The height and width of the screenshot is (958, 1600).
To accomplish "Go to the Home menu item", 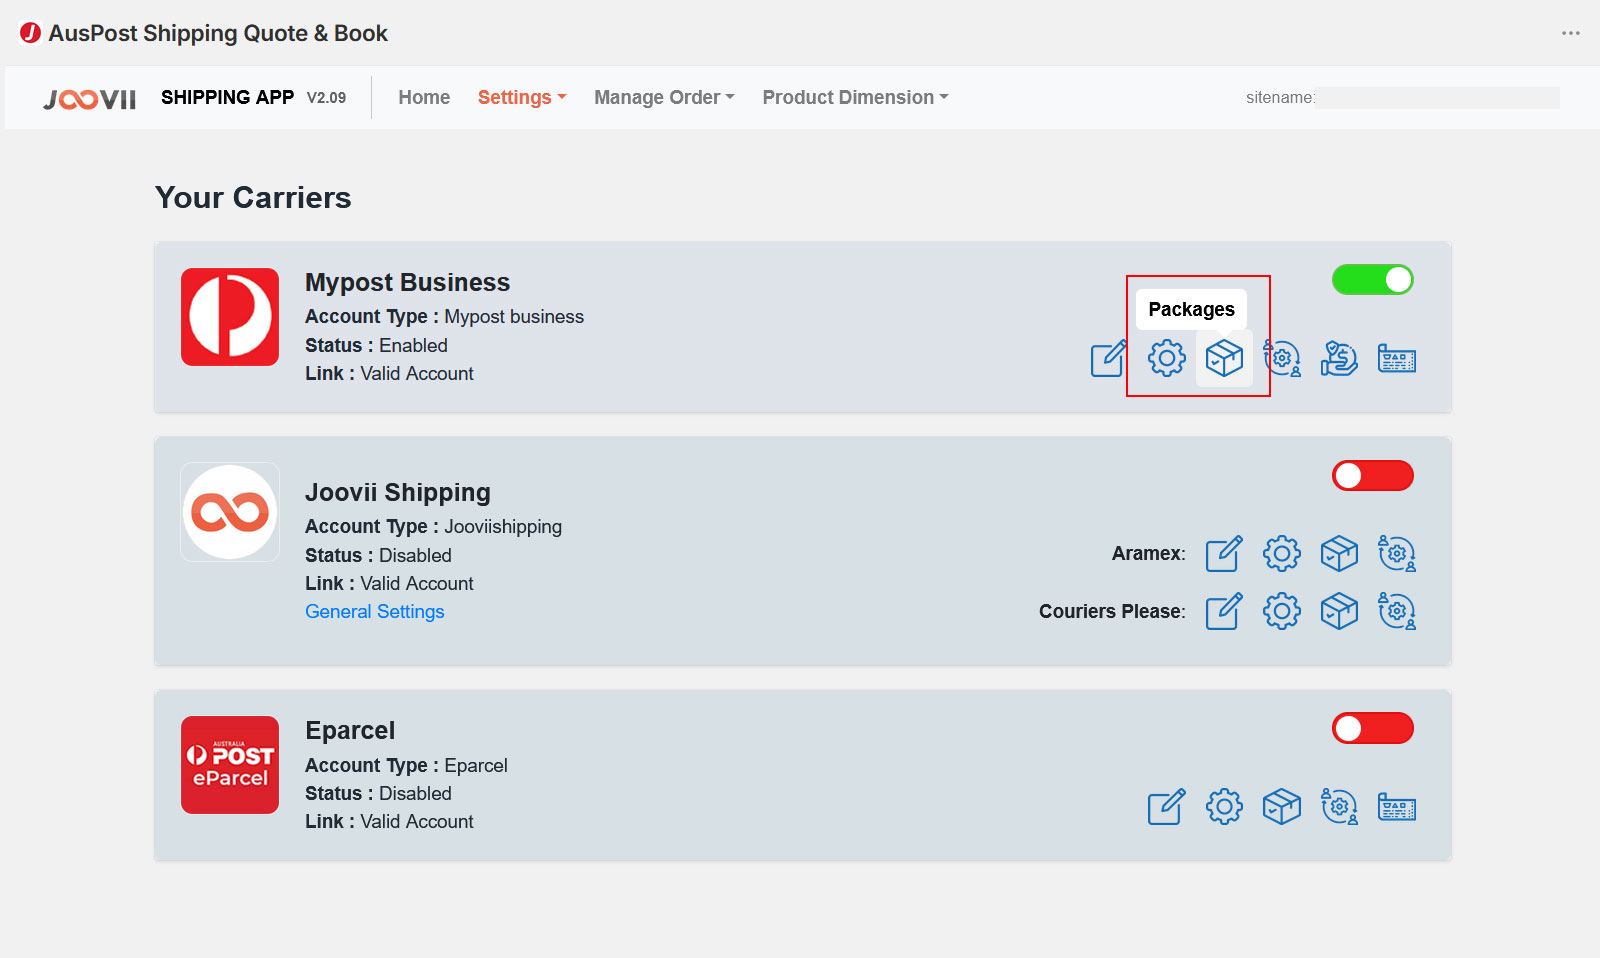I will (424, 97).
